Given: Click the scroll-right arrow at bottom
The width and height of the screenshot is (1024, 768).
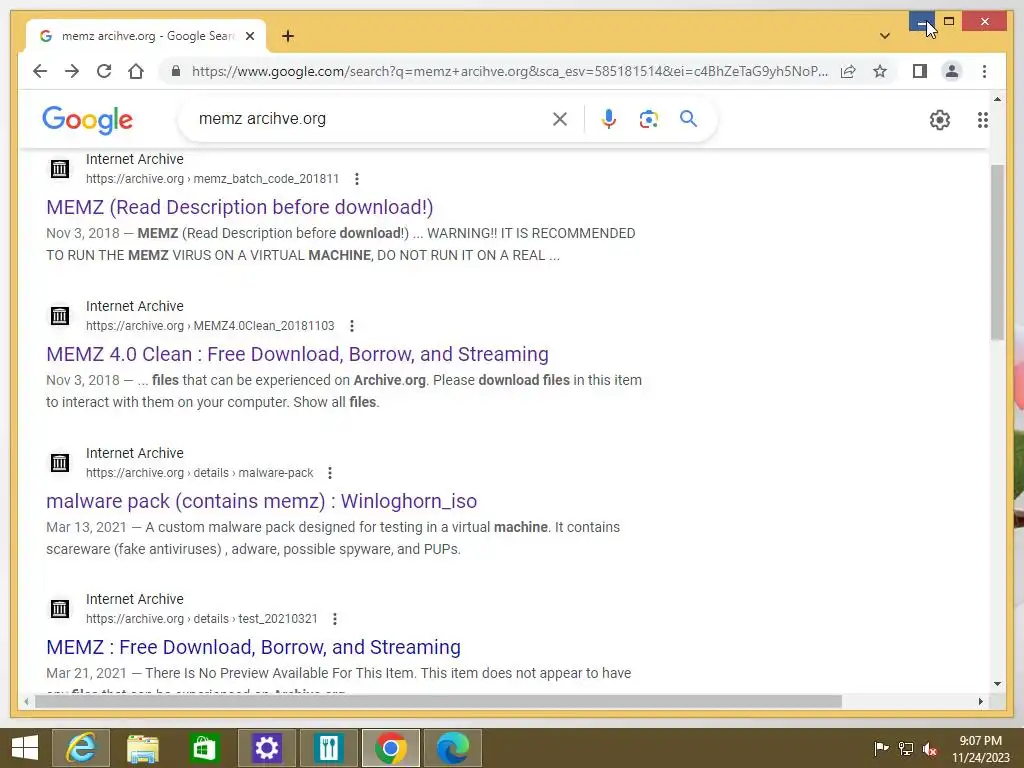Looking at the screenshot, I should [x=980, y=701].
